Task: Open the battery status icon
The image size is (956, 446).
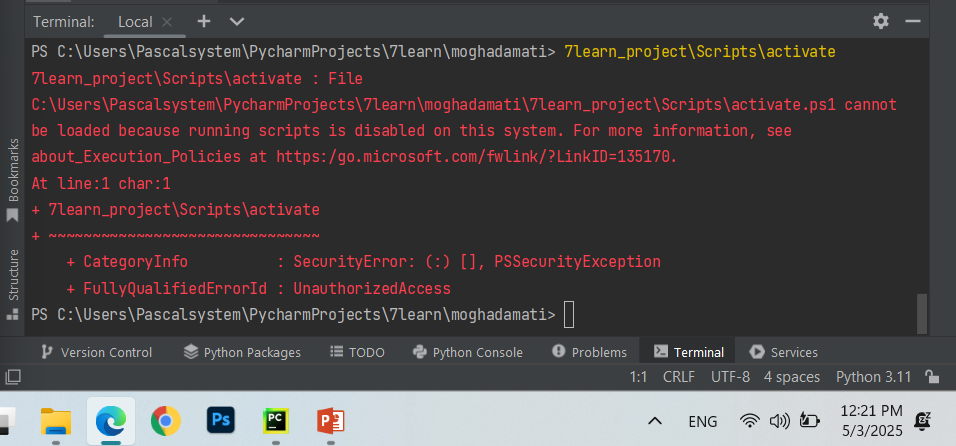Action: pos(810,420)
